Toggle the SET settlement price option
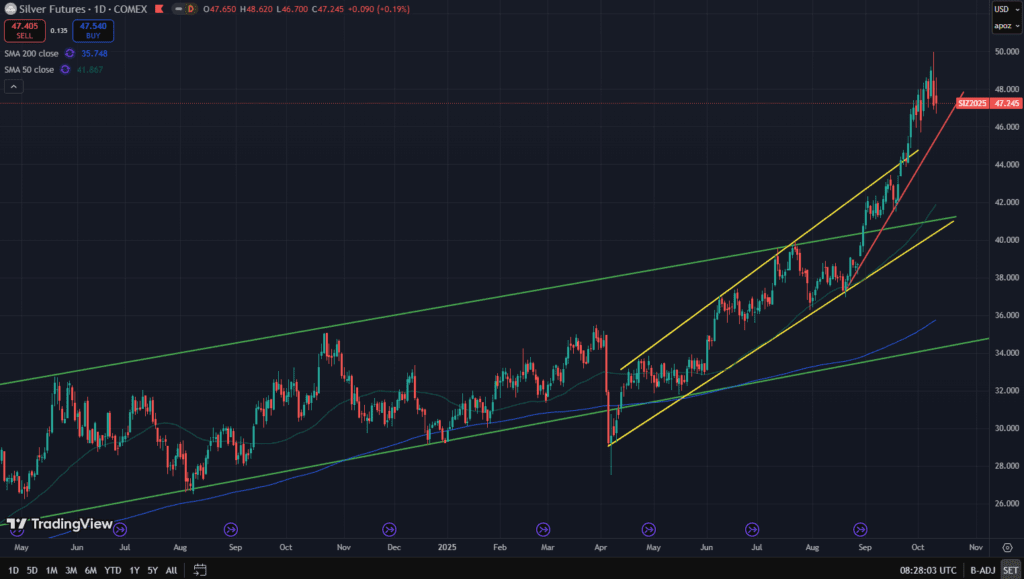 [1009, 570]
